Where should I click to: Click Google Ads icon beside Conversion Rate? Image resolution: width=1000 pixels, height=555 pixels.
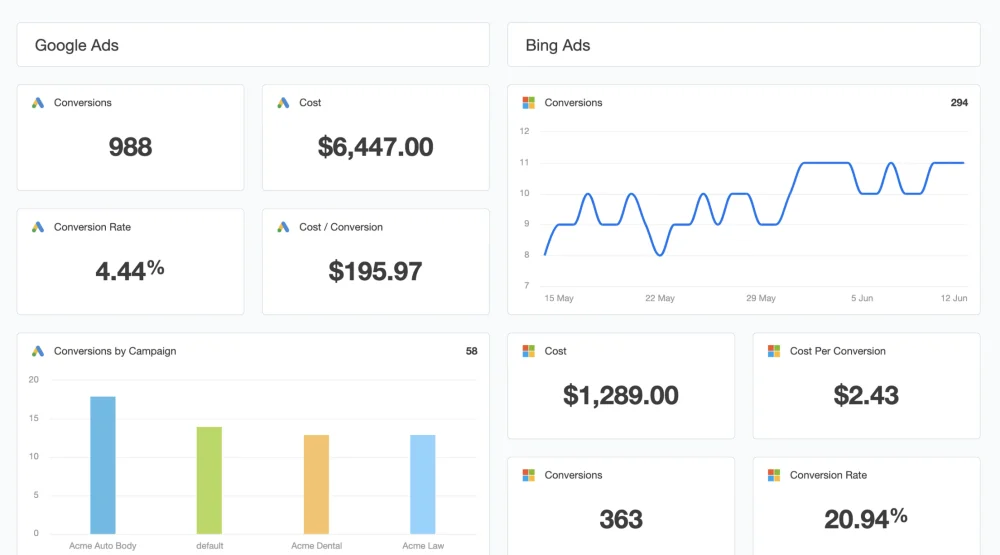tap(38, 227)
